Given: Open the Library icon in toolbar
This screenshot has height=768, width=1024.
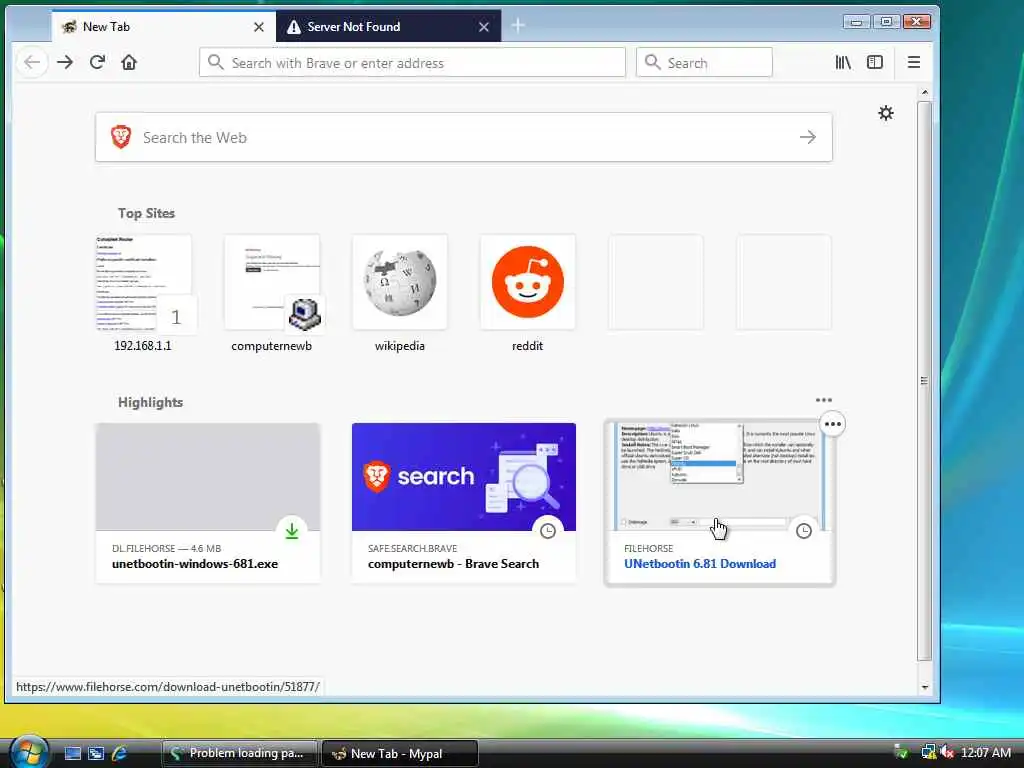Looking at the screenshot, I should pyautogui.click(x=842, y=63).
